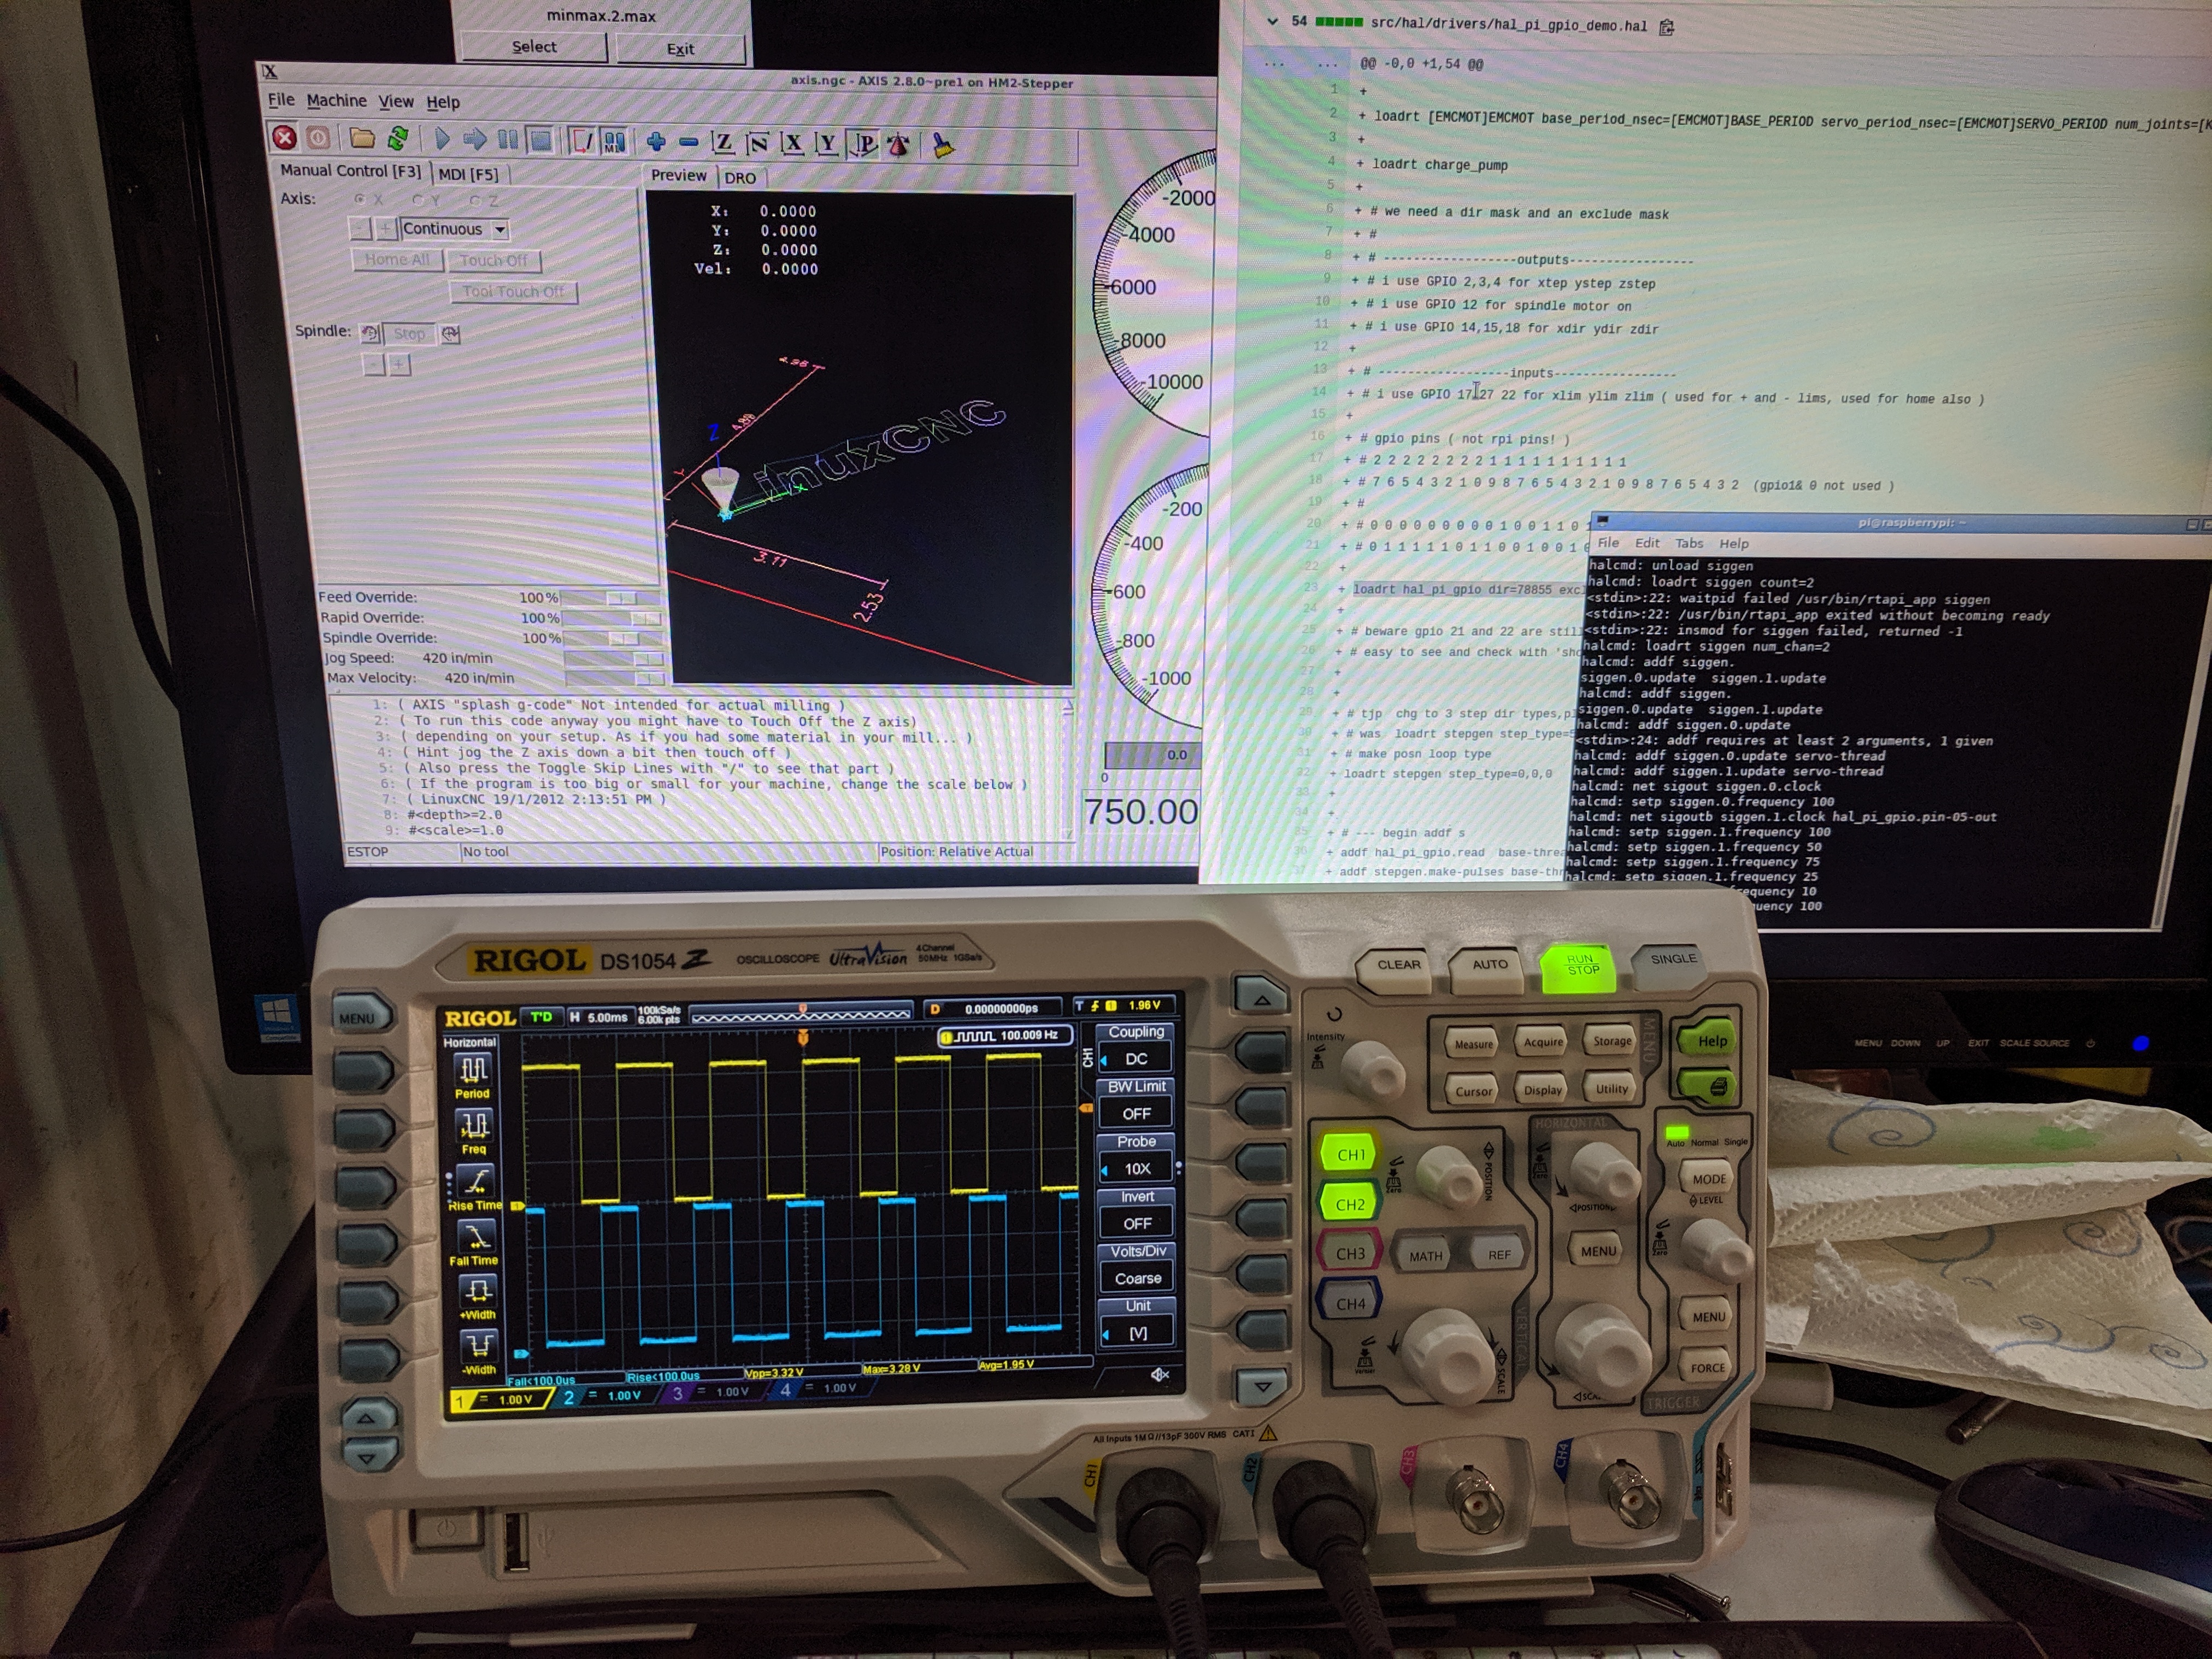This screenshot has height=1659, width=2212.
Task: Jog the axis positive with plus button
Action: 386,229
